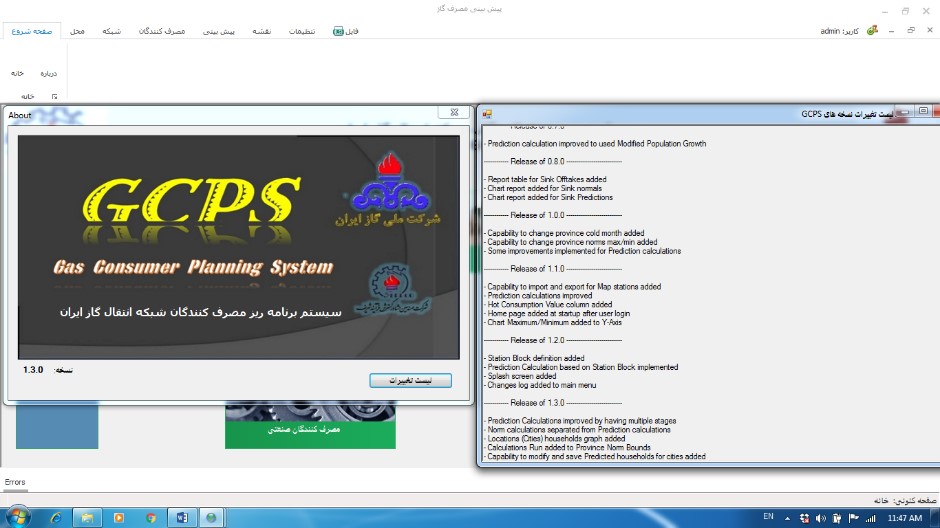Open the Windows Start orb
Screen dimensions: 940x528
[x=17, y=517]
